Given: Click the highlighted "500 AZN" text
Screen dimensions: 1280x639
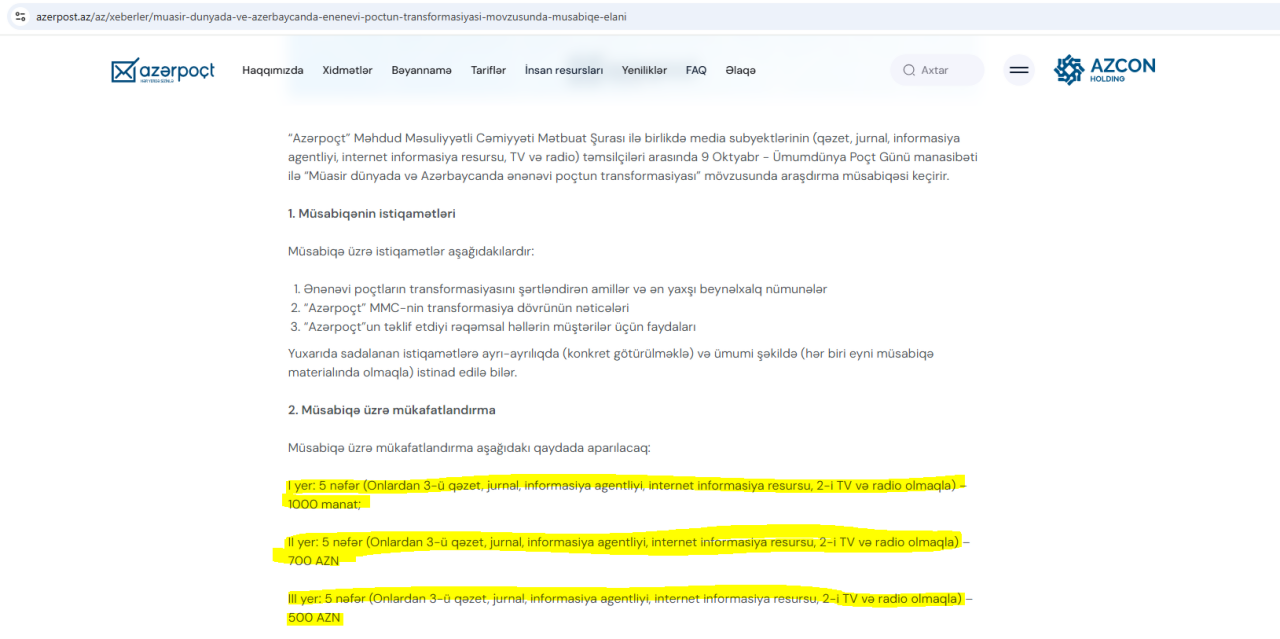Looking at the screenshot, I should pos(314,618).
